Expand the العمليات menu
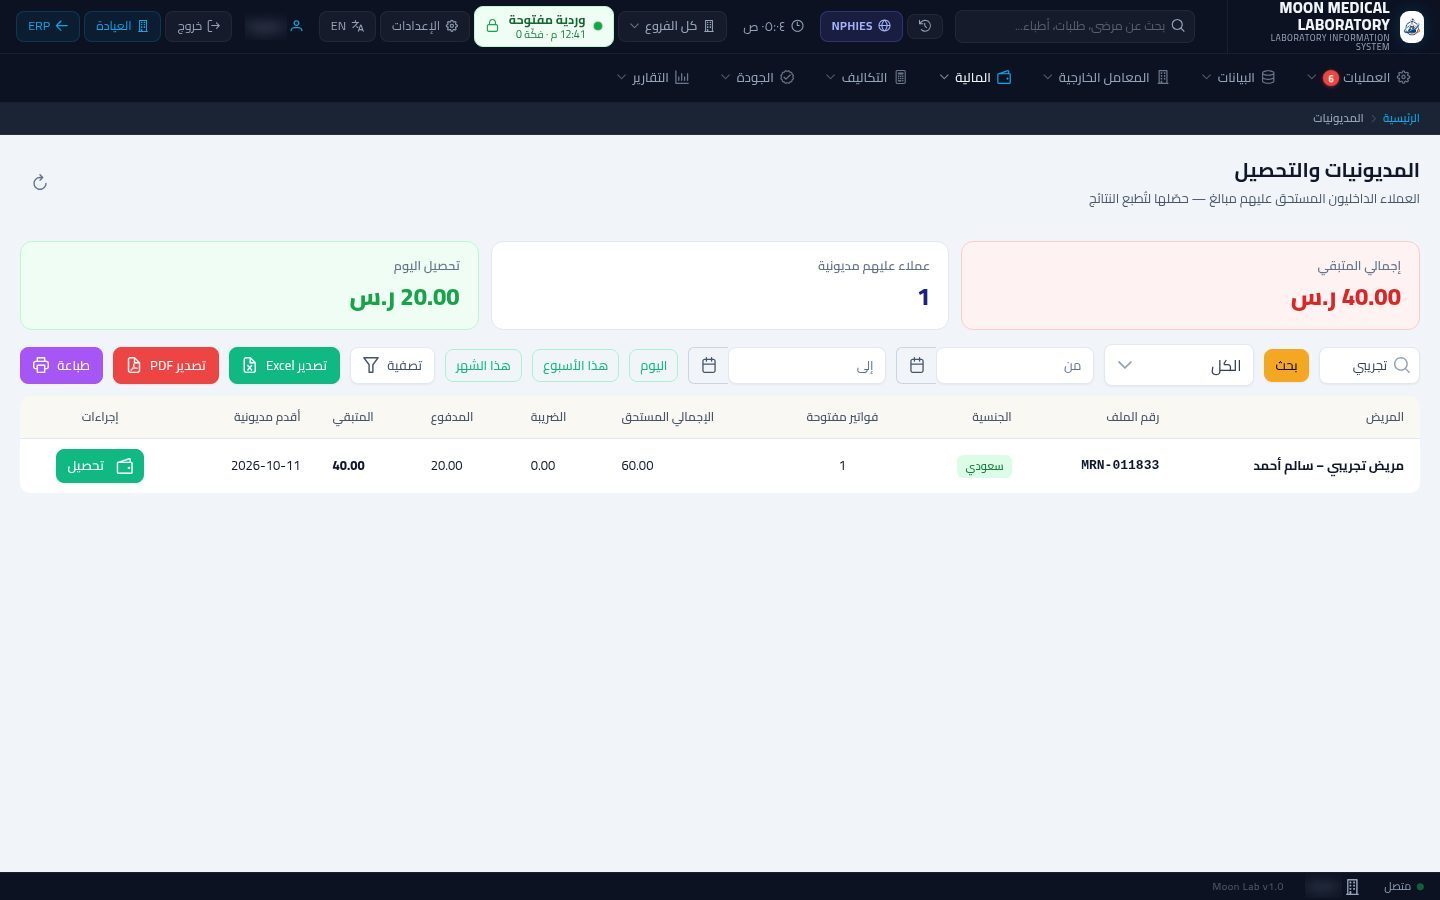The width and height of the screenshot is (1440, 900). (1358, 77)
